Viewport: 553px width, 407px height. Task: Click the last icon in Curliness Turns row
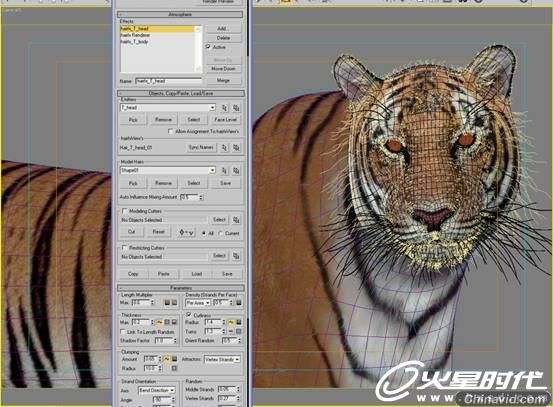pos(238,332)
